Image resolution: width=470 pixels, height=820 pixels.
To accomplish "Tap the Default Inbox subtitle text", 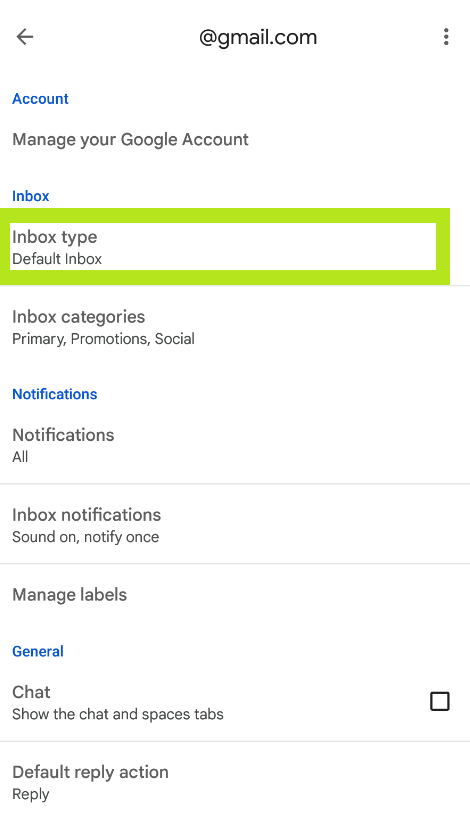I will coord(57,259).
